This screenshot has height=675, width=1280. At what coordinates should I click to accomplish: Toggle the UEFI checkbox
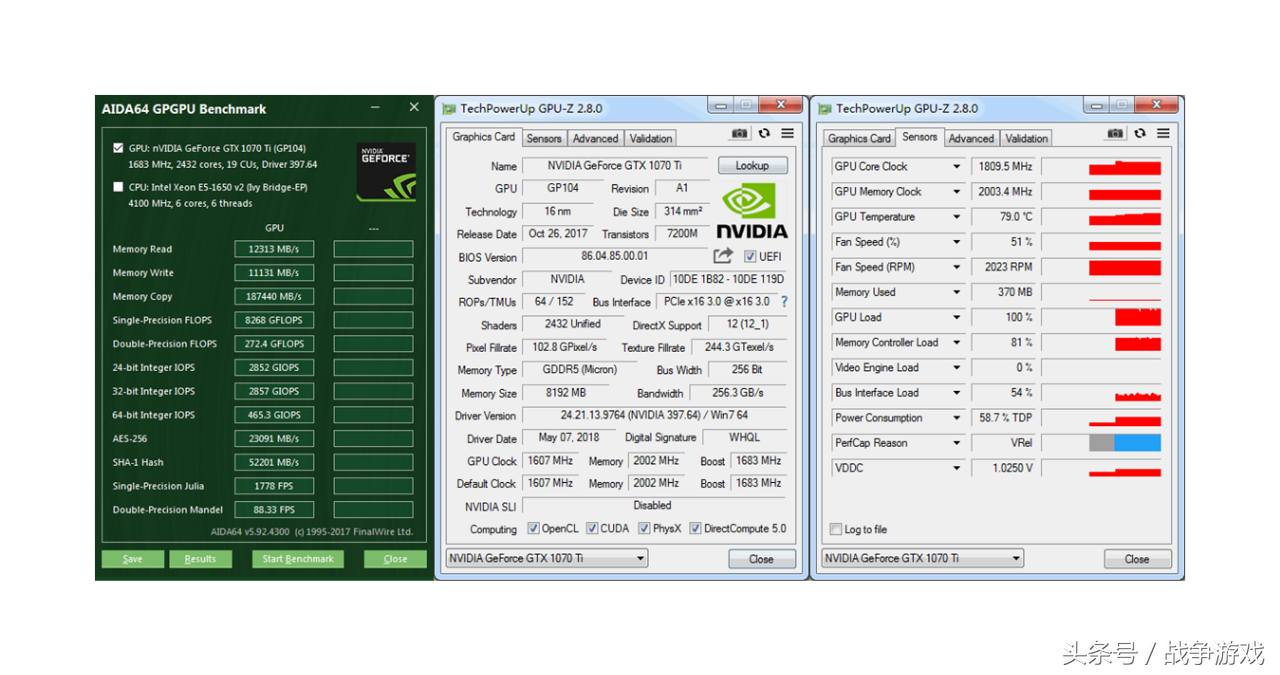(749, 256)
